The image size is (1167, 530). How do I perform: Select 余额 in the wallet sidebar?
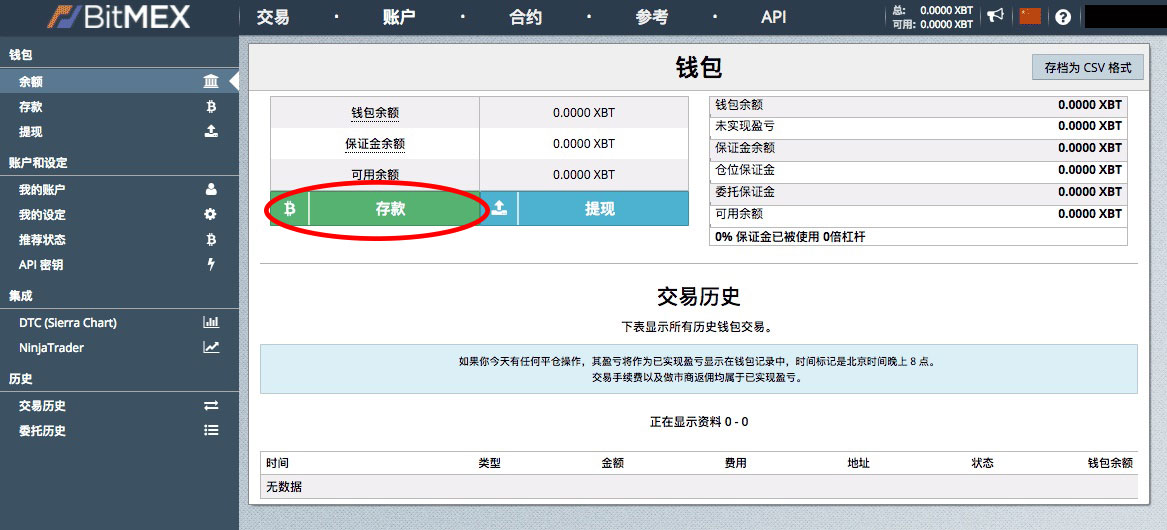tap(119, 82)
